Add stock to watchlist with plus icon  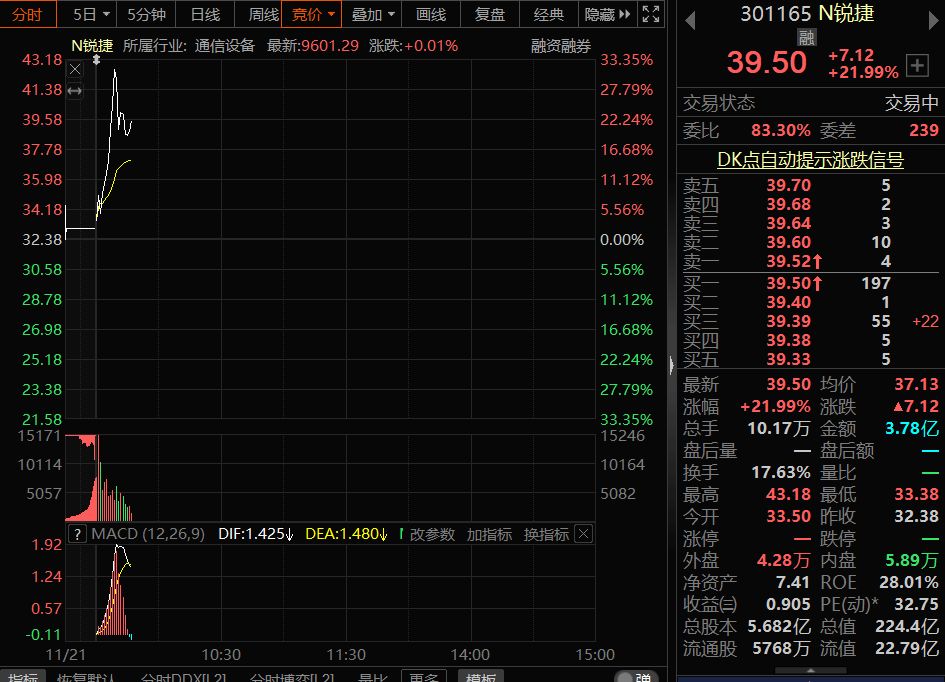(x=916, y=66)
